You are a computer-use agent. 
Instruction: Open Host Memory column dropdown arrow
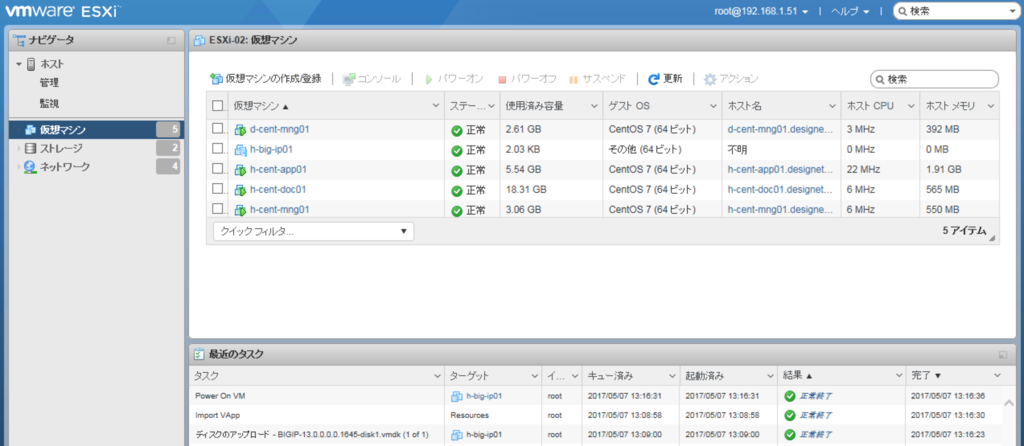tap(991, 106)
